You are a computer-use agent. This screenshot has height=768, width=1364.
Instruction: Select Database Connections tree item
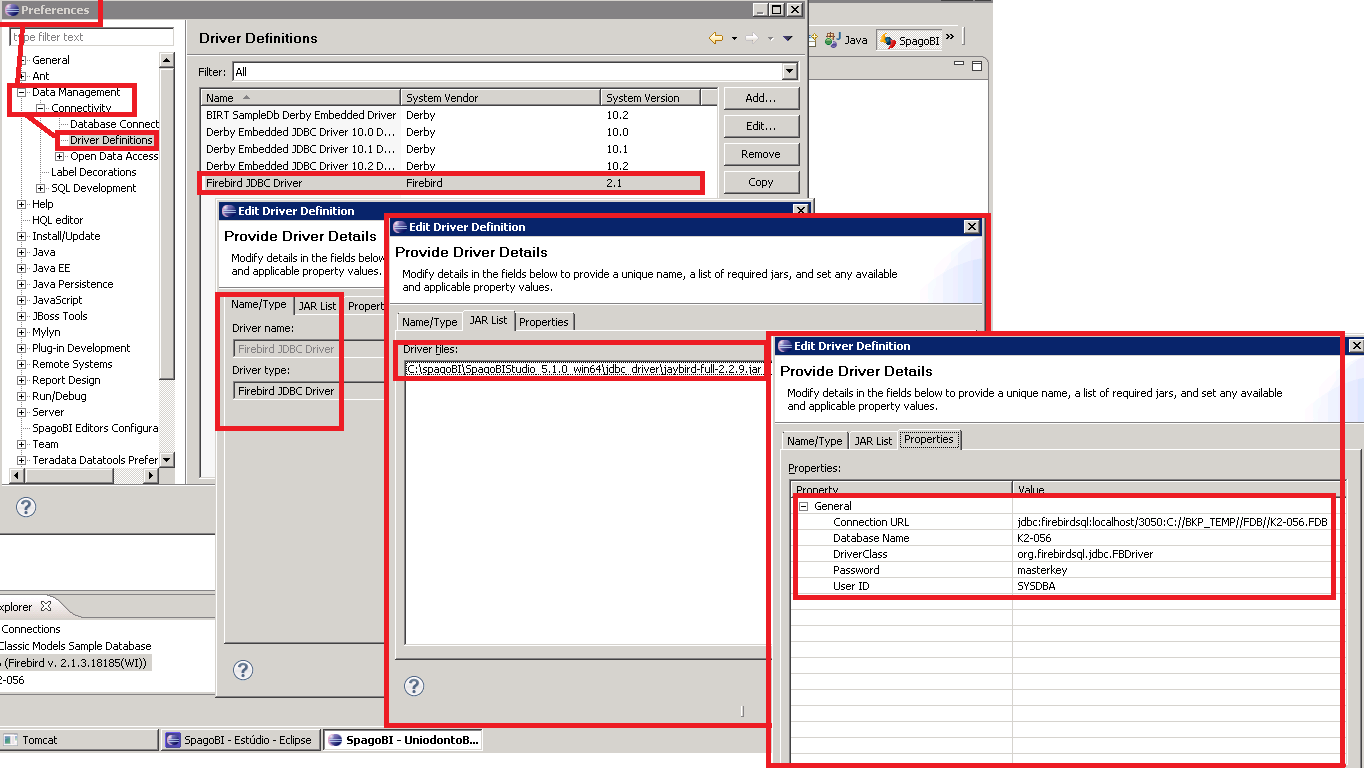114,124
